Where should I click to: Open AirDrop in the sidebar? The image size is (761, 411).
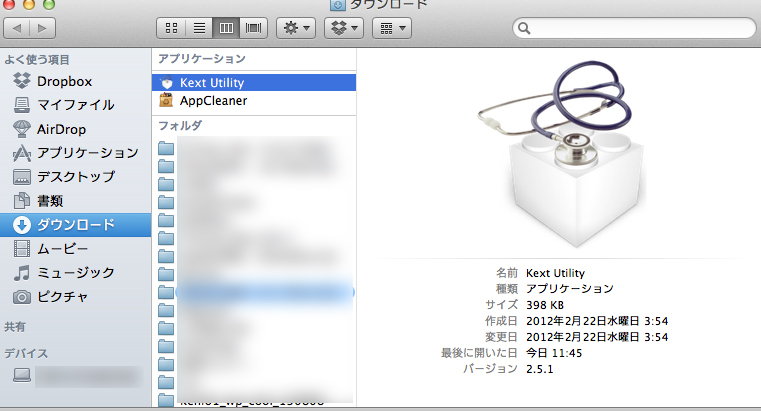click(x=76, y=129)
